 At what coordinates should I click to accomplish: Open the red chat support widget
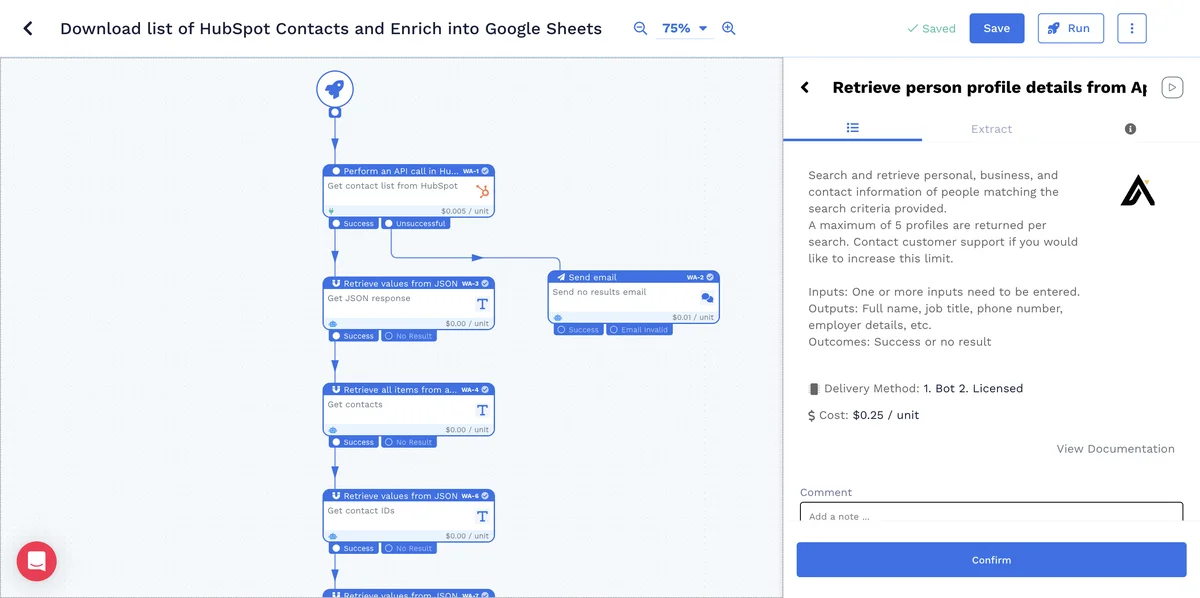point(37,561)
